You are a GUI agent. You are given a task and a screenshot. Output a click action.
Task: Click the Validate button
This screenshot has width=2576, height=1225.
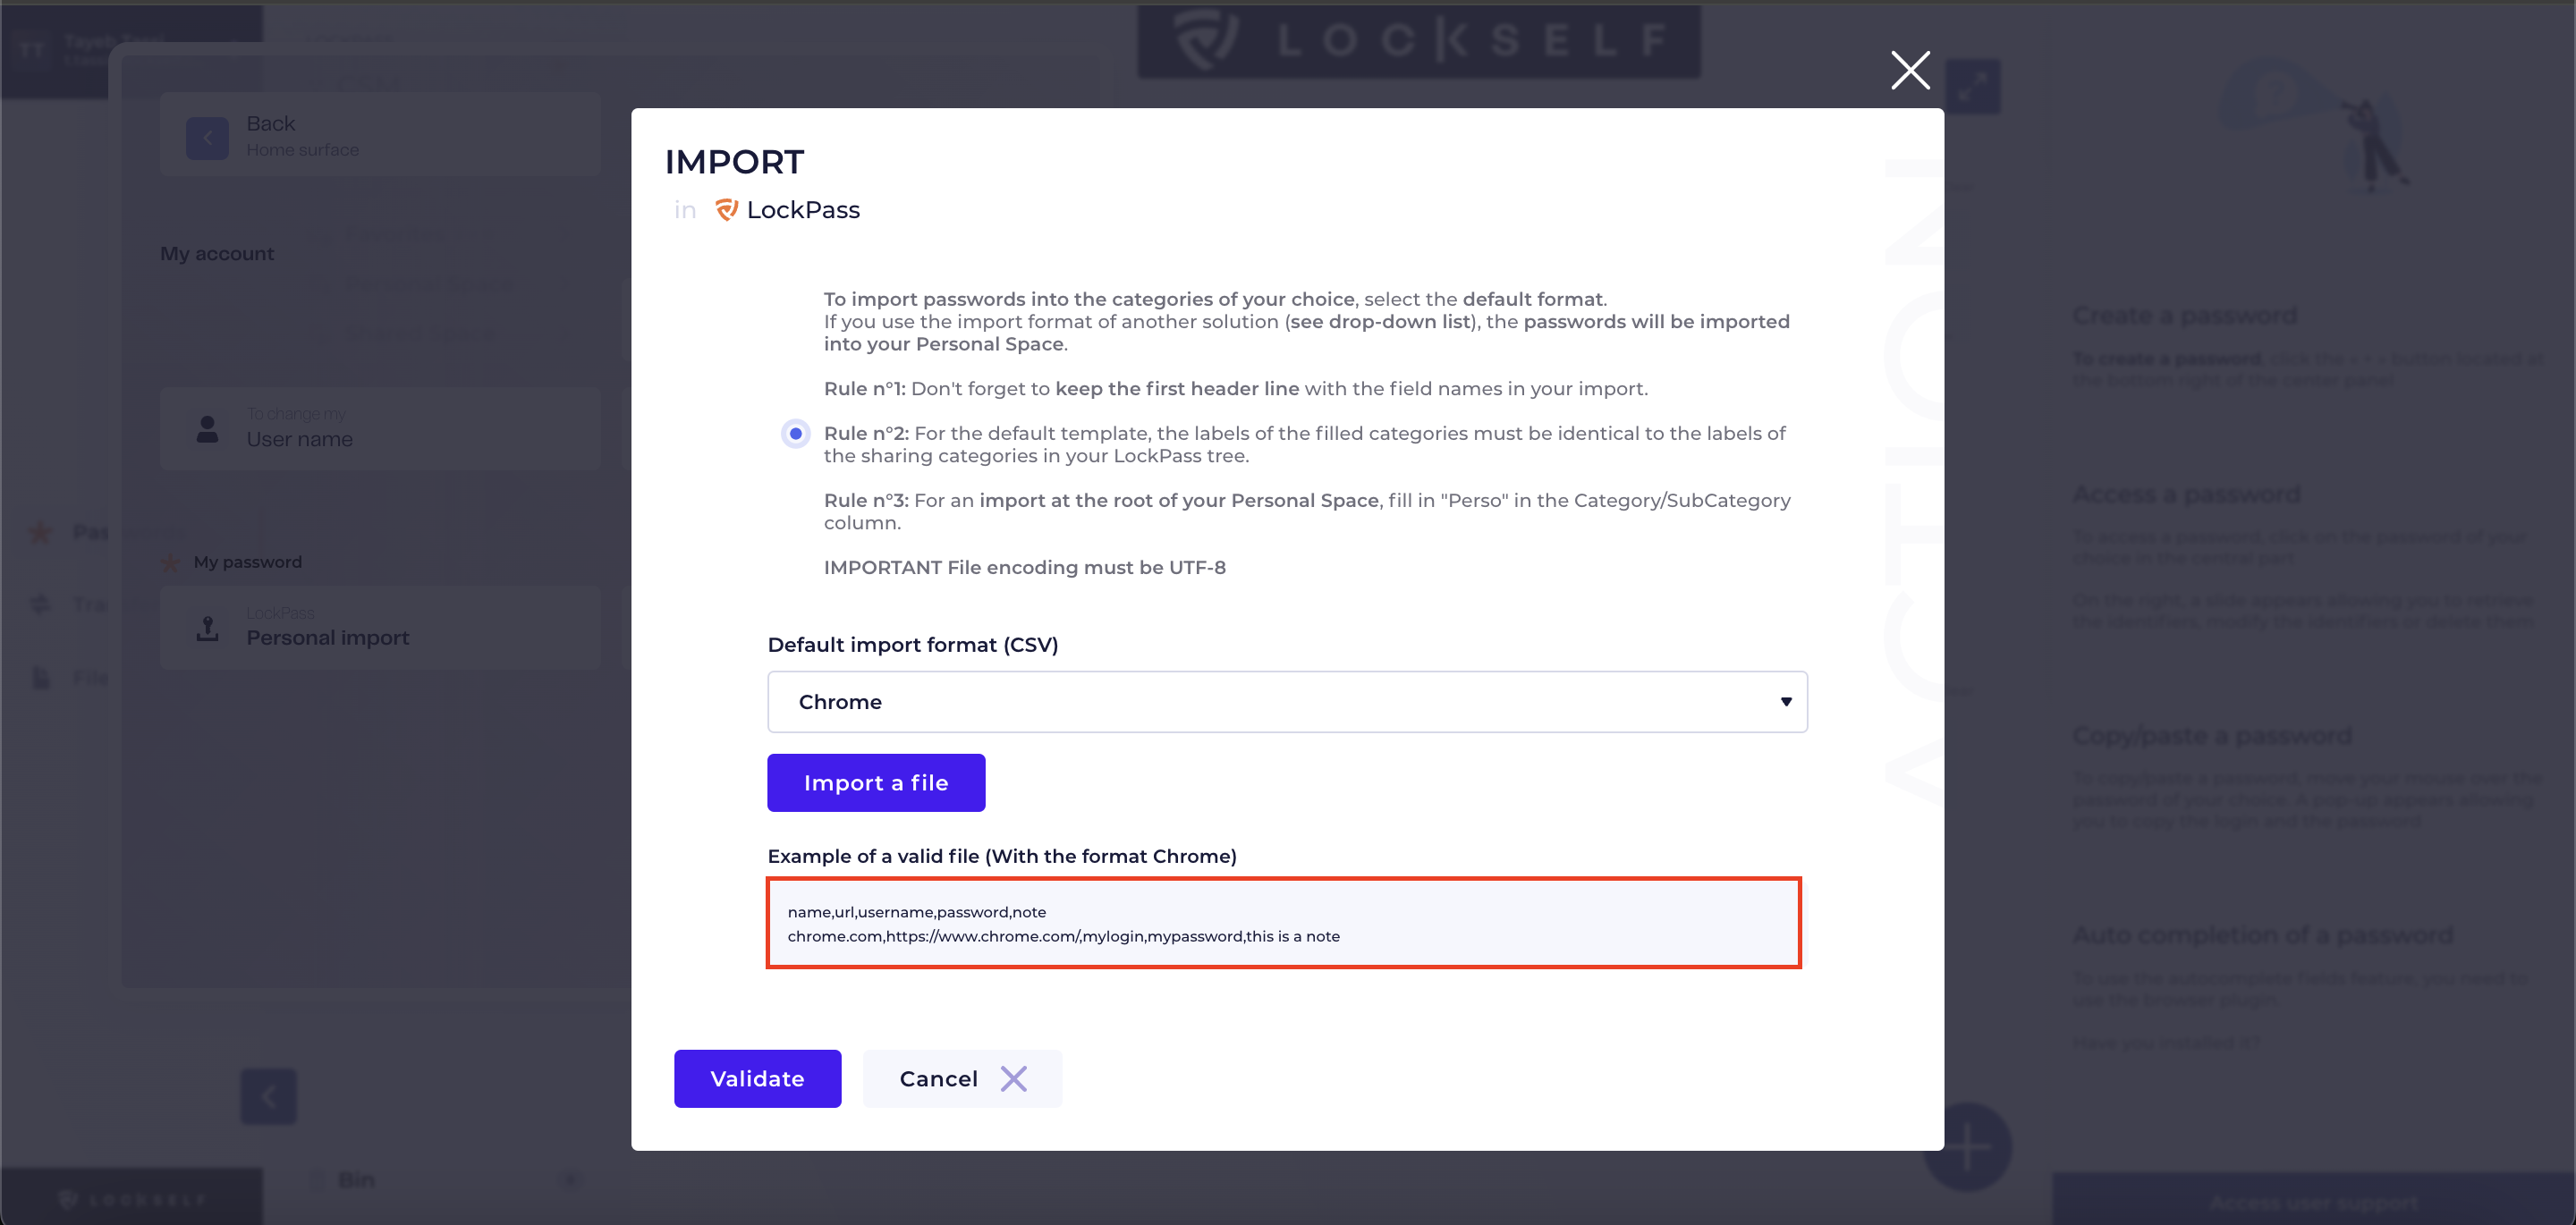(757, 1078)
